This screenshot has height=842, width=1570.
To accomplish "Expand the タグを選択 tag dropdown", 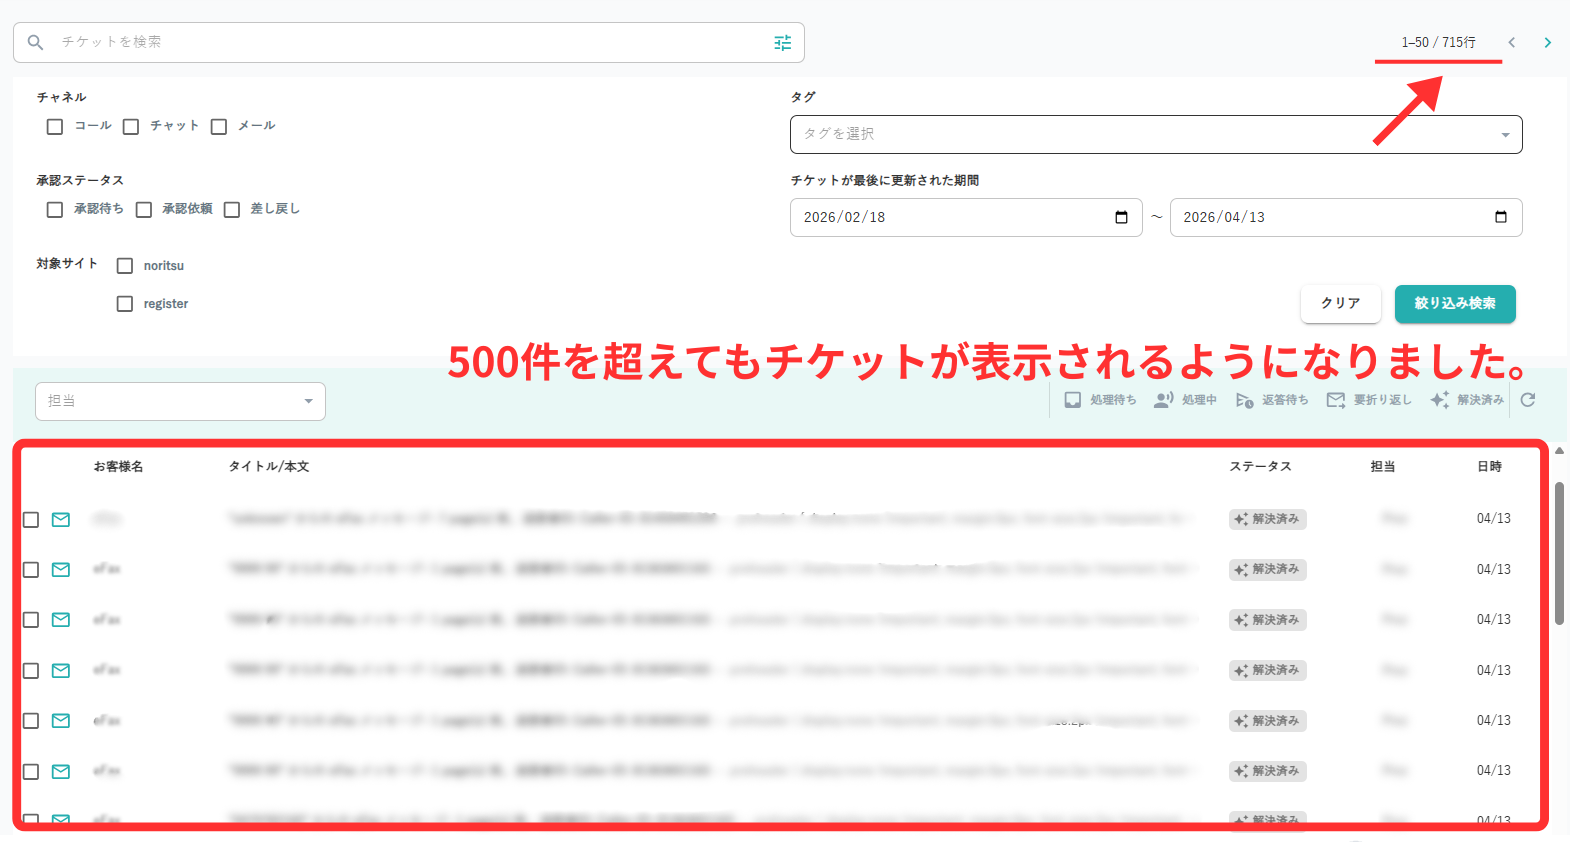I will pos(1155,134).
